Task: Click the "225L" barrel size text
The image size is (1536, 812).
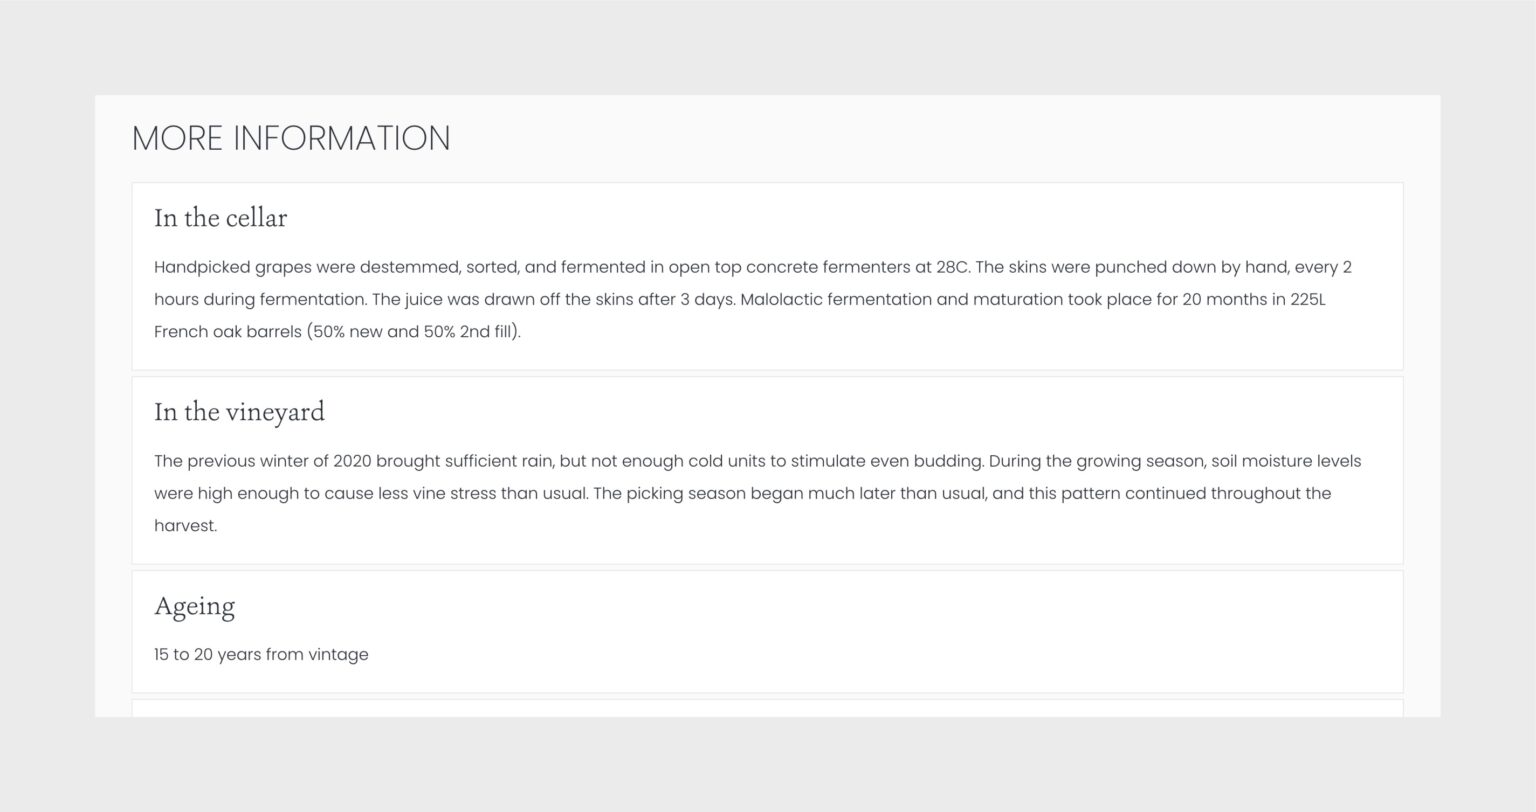Action: tap(1307, 299)
